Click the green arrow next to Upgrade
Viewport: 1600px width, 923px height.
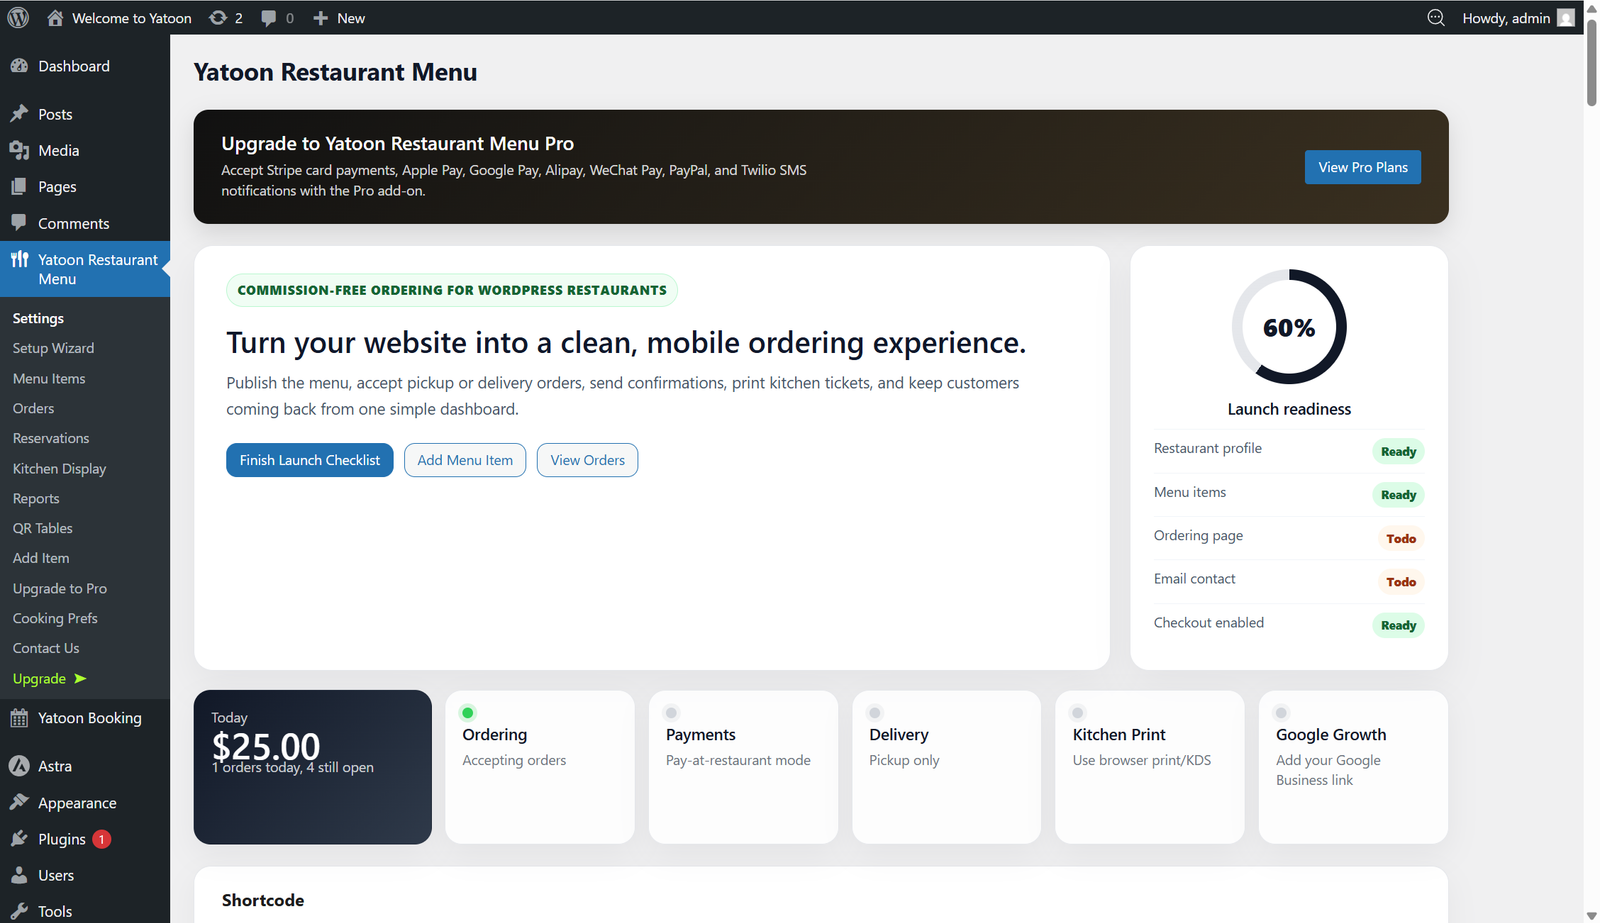[x=80, y=678]
